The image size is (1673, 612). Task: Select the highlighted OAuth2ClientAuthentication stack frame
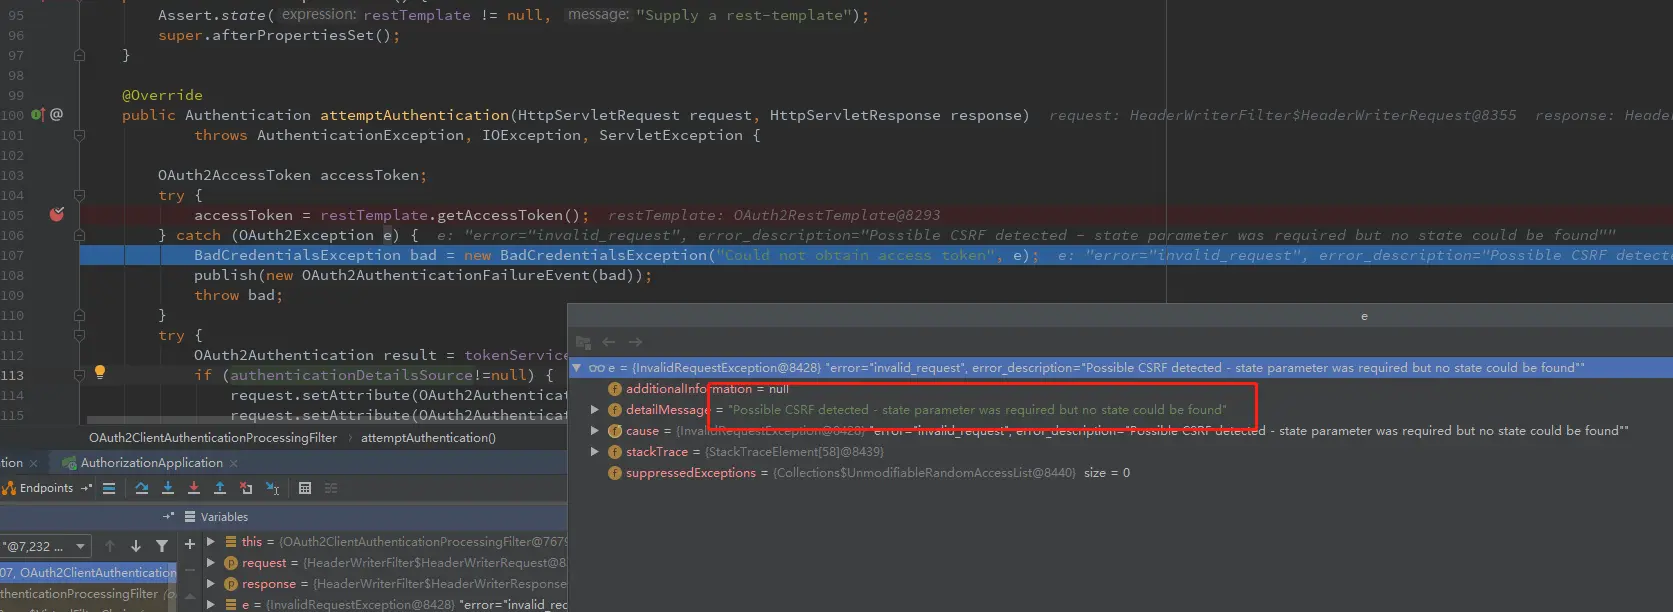88,573
